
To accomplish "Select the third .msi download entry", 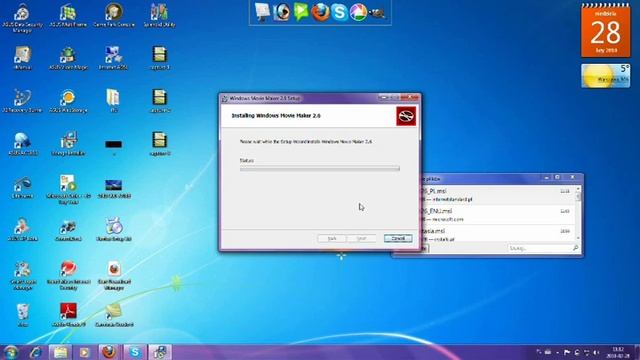I will (x=498, y=234).
